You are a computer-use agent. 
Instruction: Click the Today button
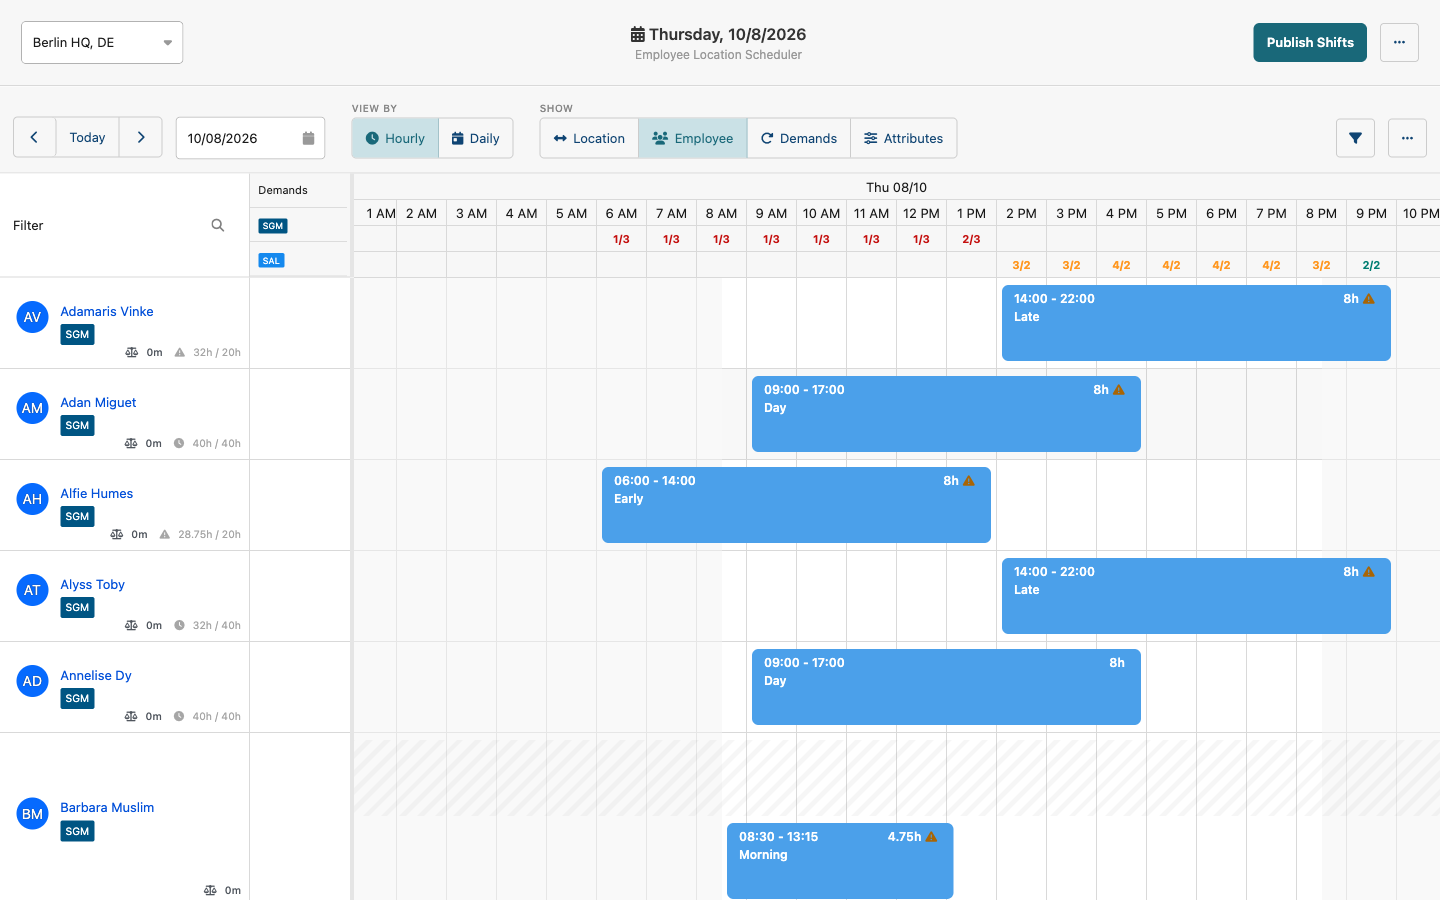[87, 138]
